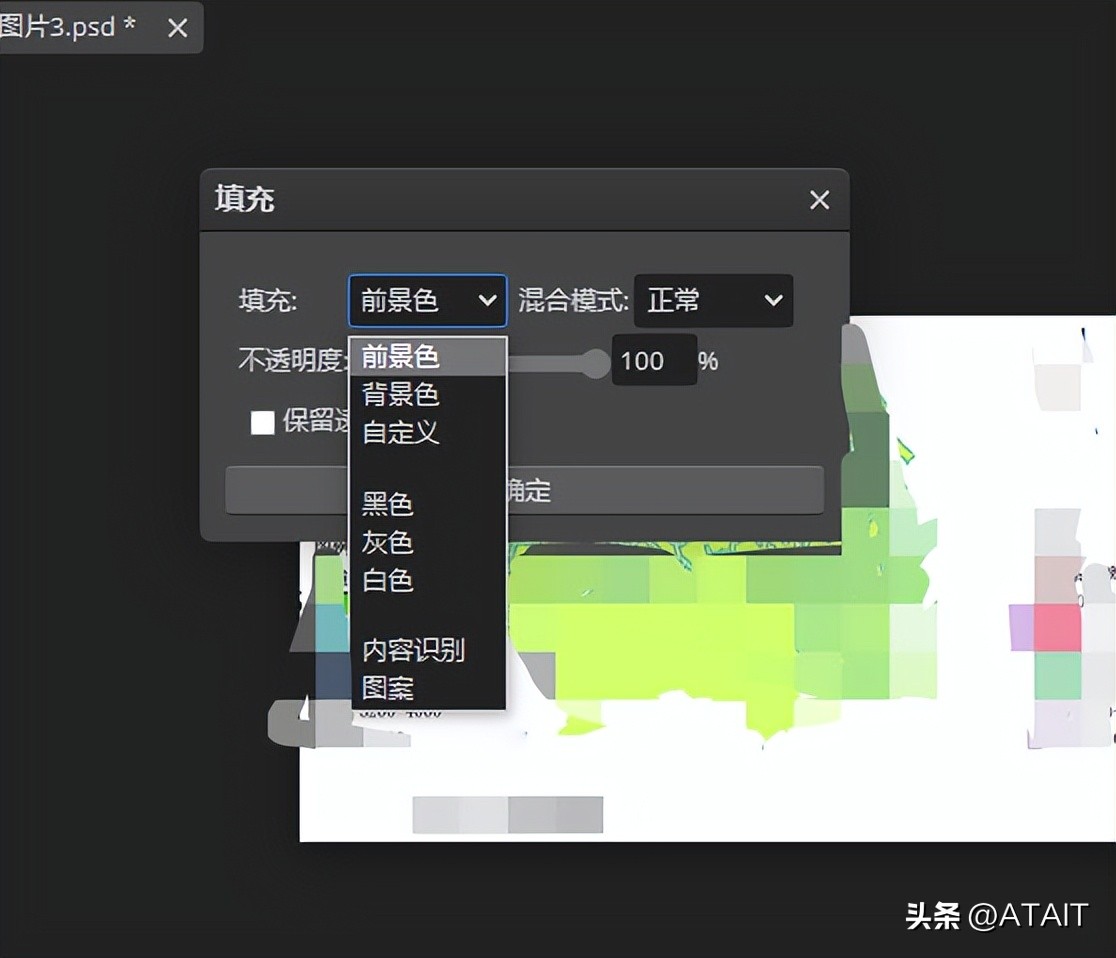Close the 图片3.psd tab via its X
1116x958 pixels.
(x=177, y=28)
